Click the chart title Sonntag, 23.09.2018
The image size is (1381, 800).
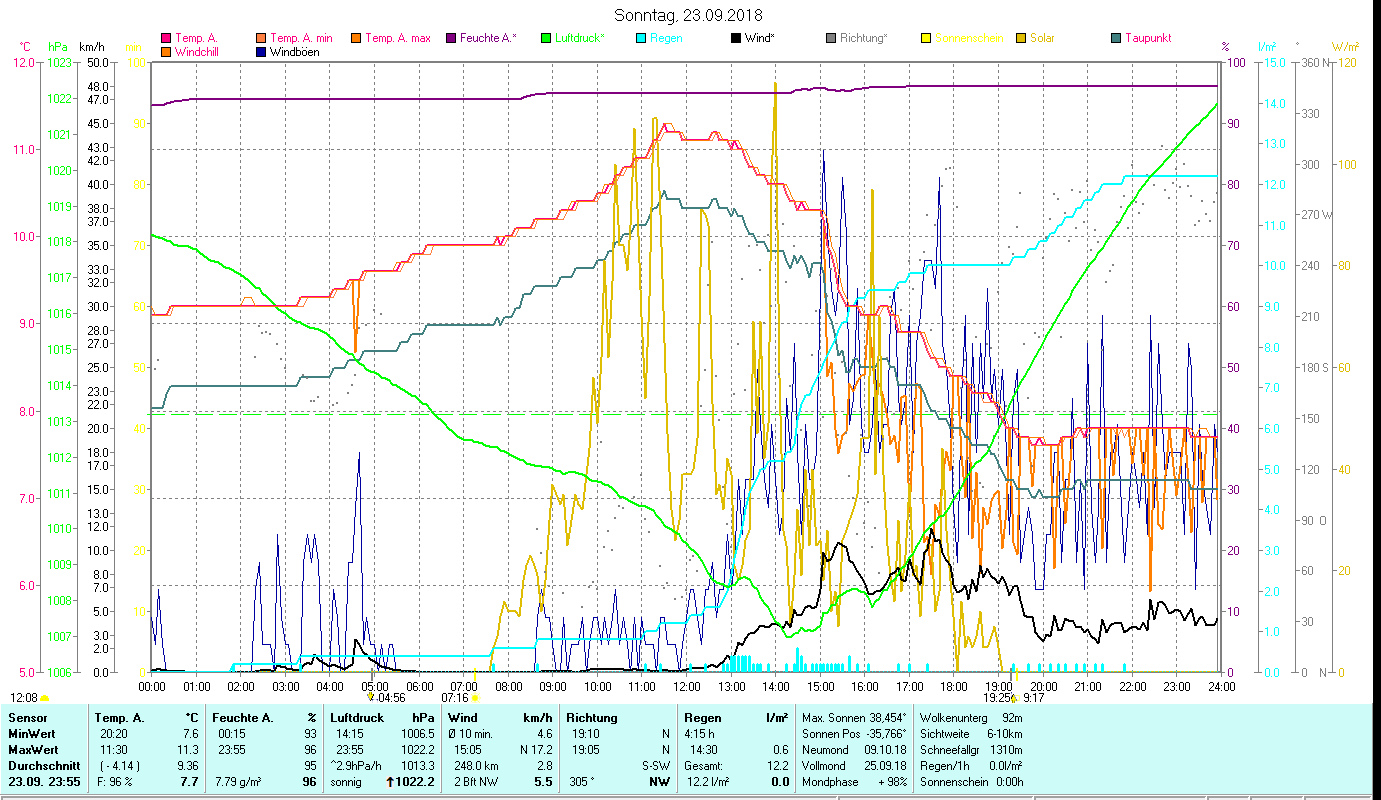[690, 16]
